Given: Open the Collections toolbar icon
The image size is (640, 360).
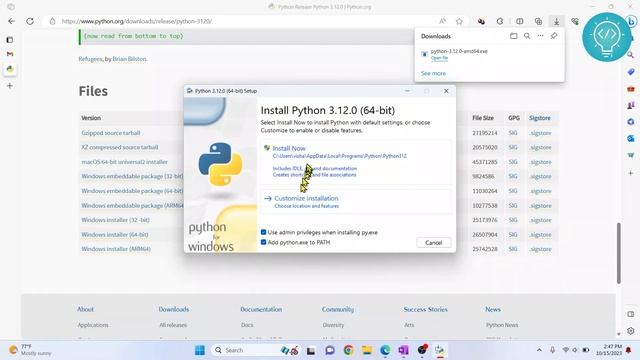Looking at the screenshot, I should click(538, 21).
